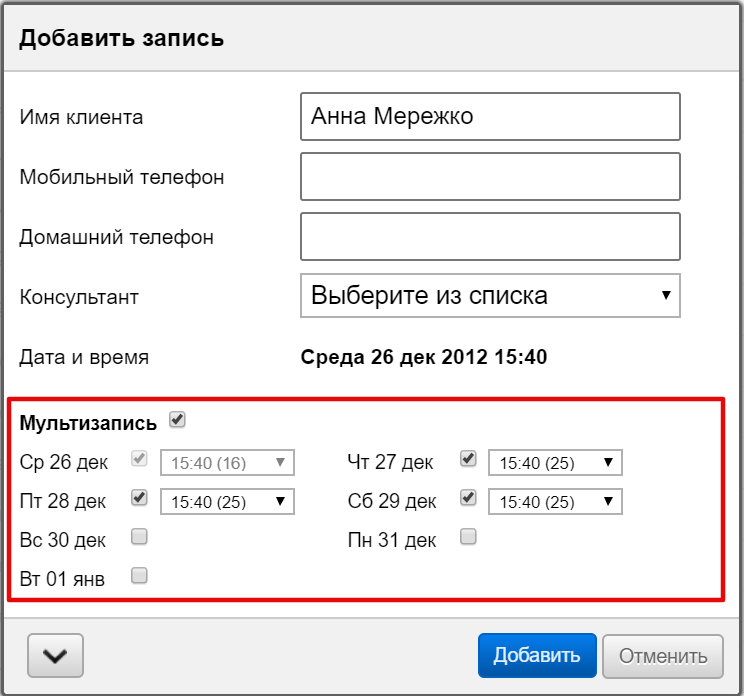This screenshot has height=696, width=744.
Task: Click the chevron-down expand button
Action: pyautogui.click(x=55, y=656)
